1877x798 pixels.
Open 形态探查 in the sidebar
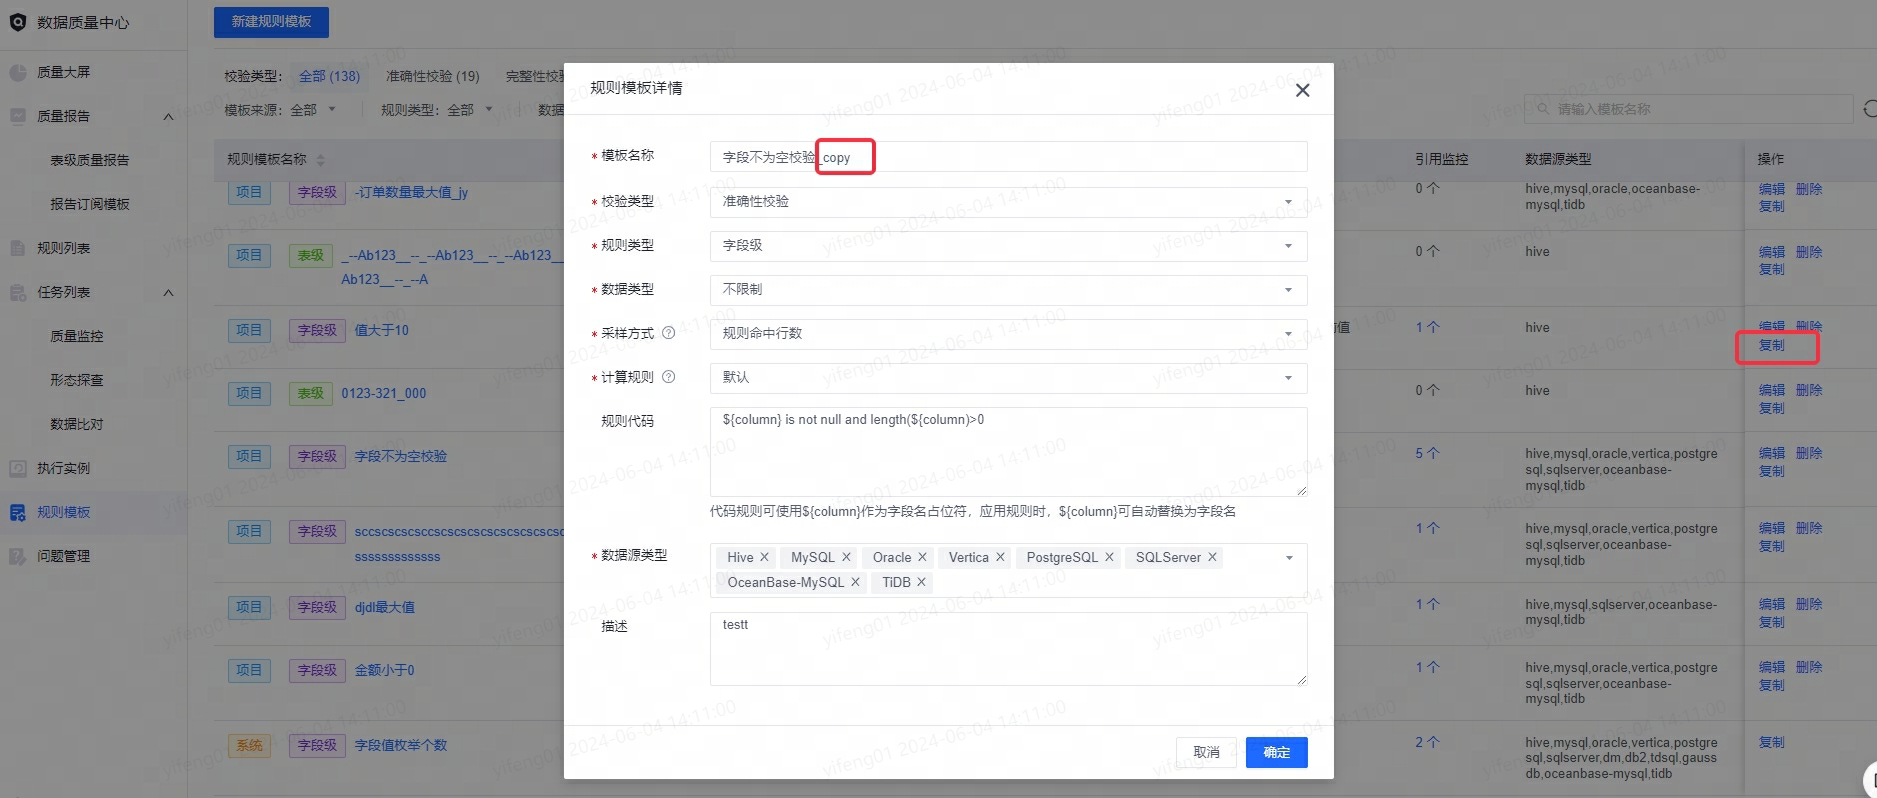pyautogui.click(x=77, y=380)
